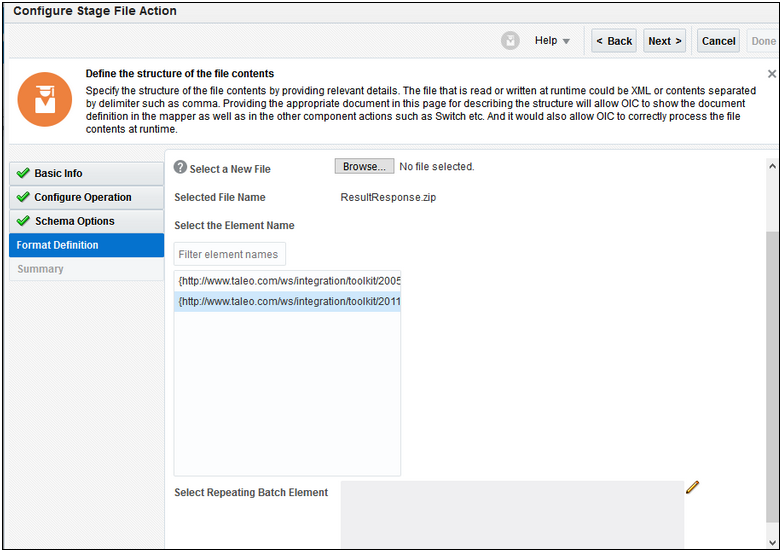Click the Next > button
This screenshot has height=551, width=783.
665,41
